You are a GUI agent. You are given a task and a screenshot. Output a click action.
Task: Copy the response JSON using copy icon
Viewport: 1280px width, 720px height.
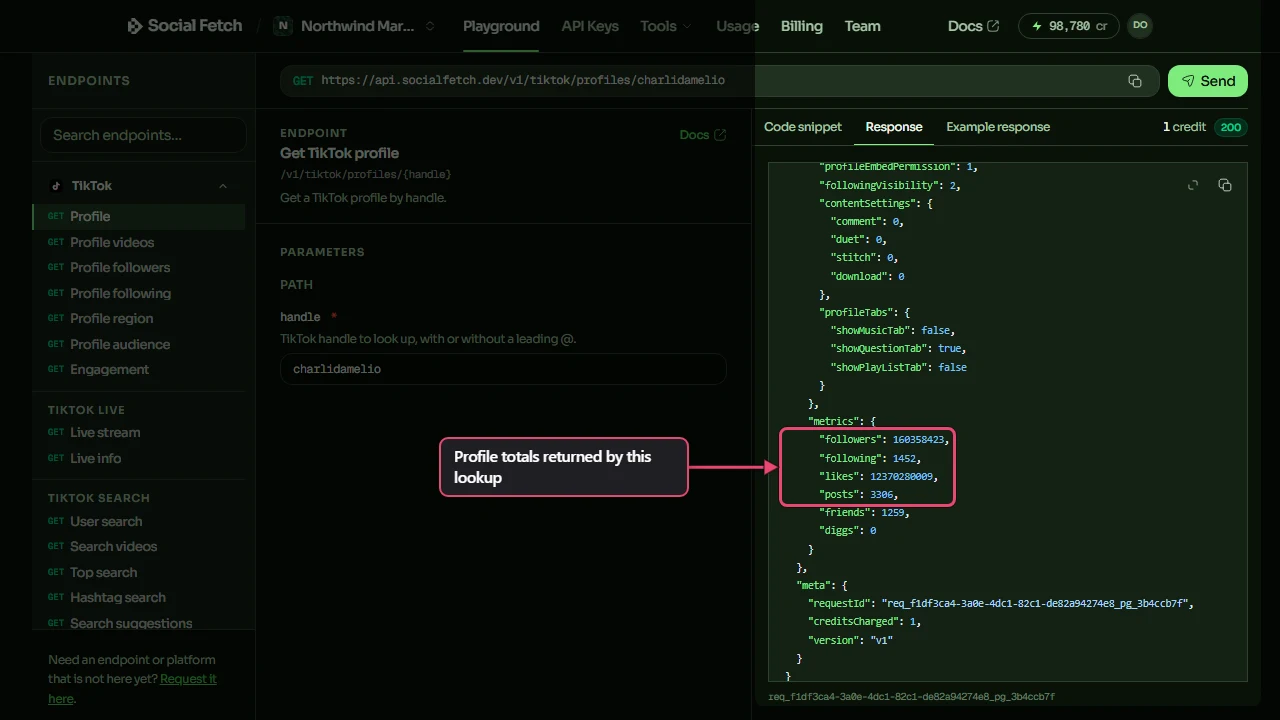point(1224,185)
